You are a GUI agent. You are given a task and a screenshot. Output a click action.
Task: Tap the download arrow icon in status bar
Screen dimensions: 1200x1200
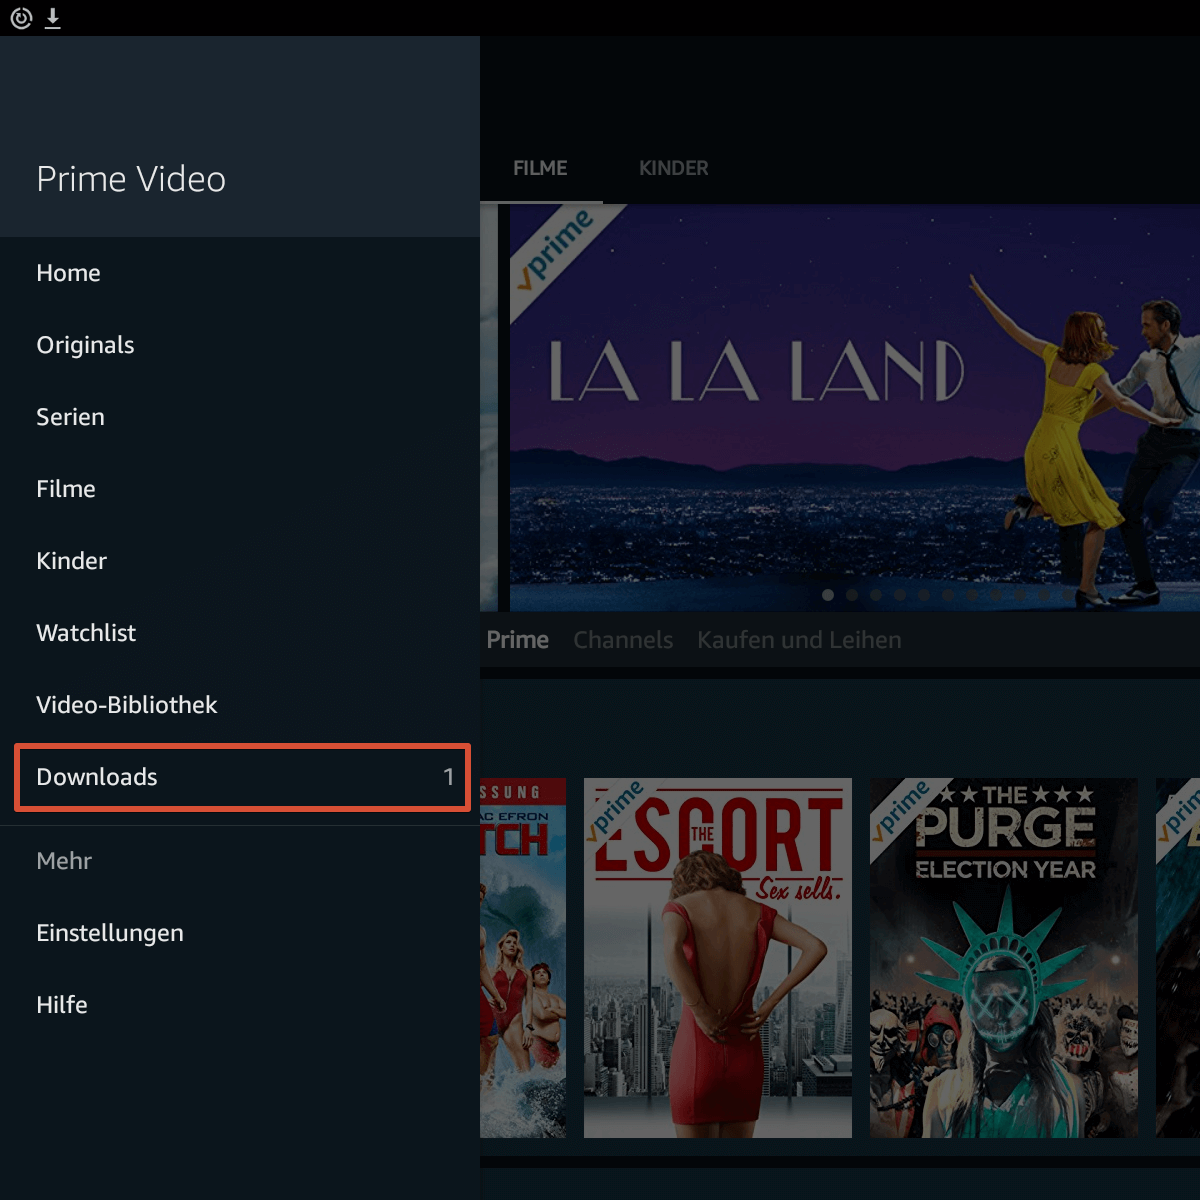[x=53, y=18]
